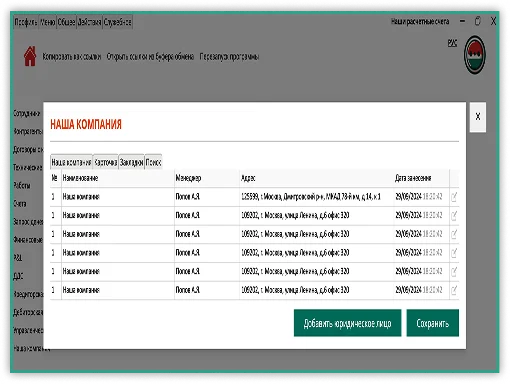
Task: Open the Меню menu item
Action: point(47,22)
